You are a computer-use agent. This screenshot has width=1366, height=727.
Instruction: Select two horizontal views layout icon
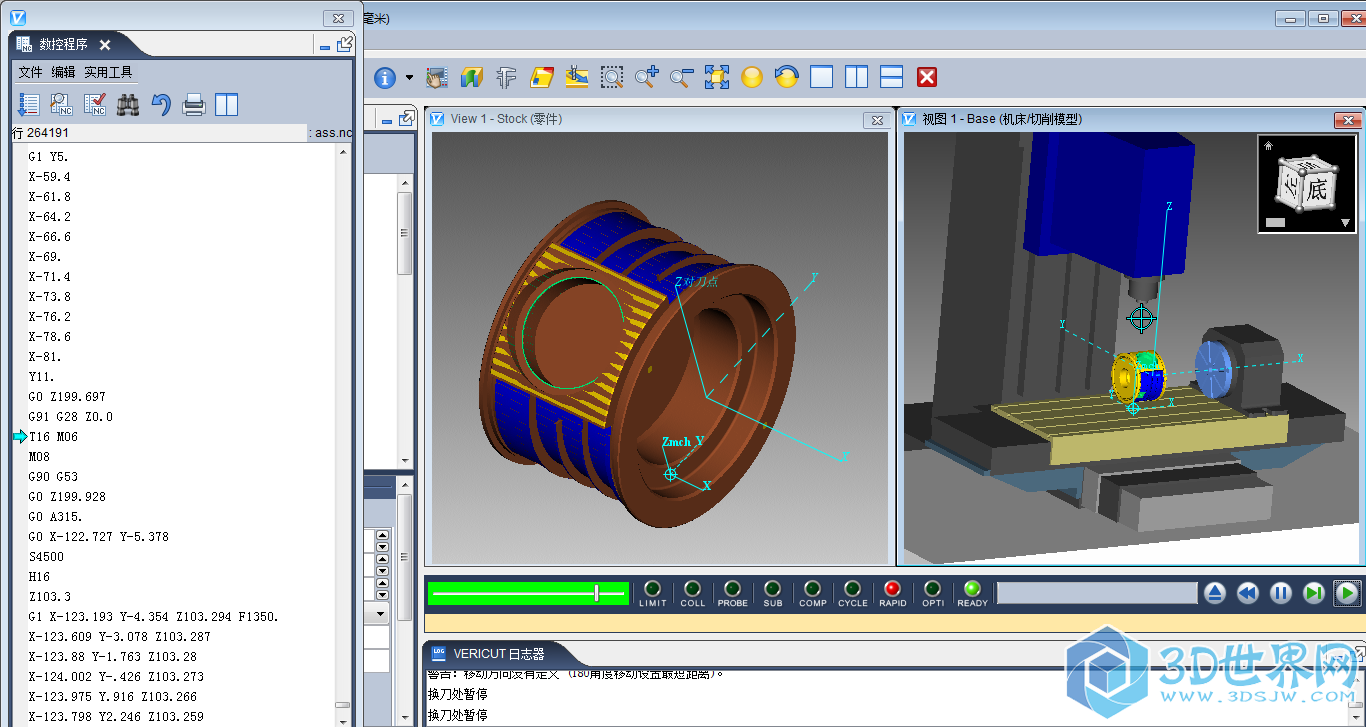click(892, 77)
